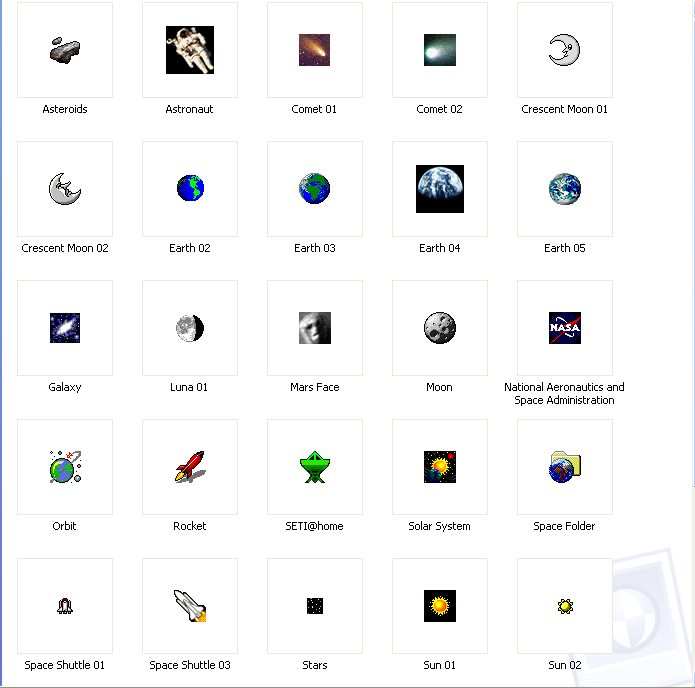Open the Space Folder icon
The height and width of the screenshot is (688, 695).
[x=565, y=467]
